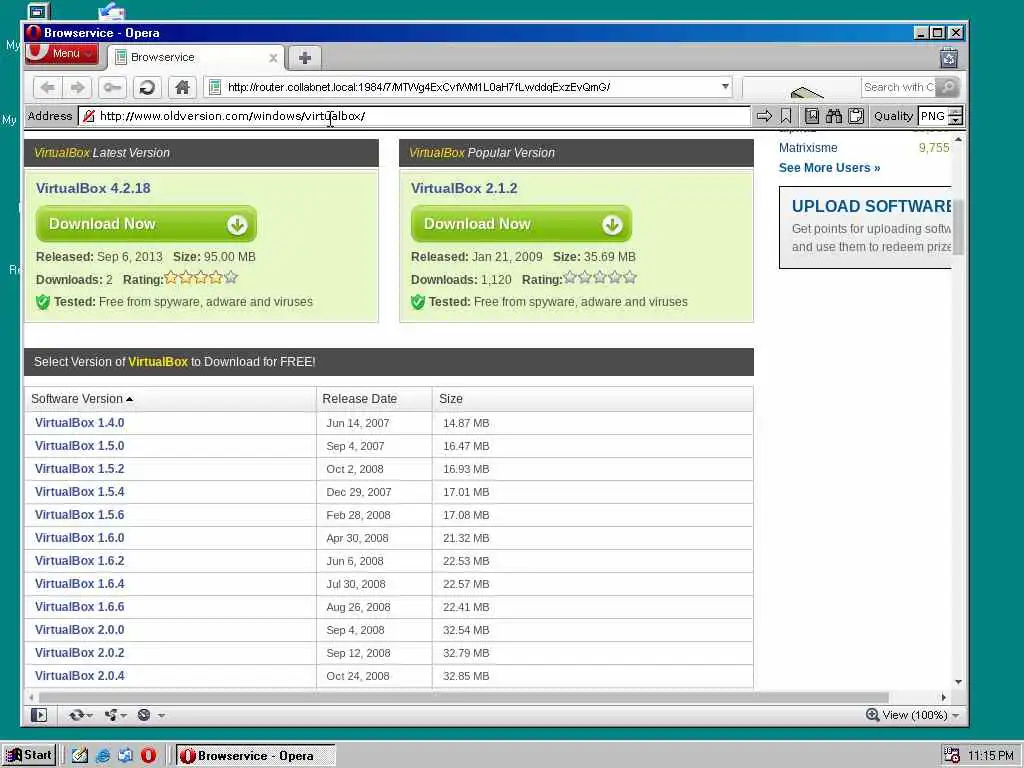Click the page scroll down arrow
Screen dimensions: 1024x768
point(958,682)
